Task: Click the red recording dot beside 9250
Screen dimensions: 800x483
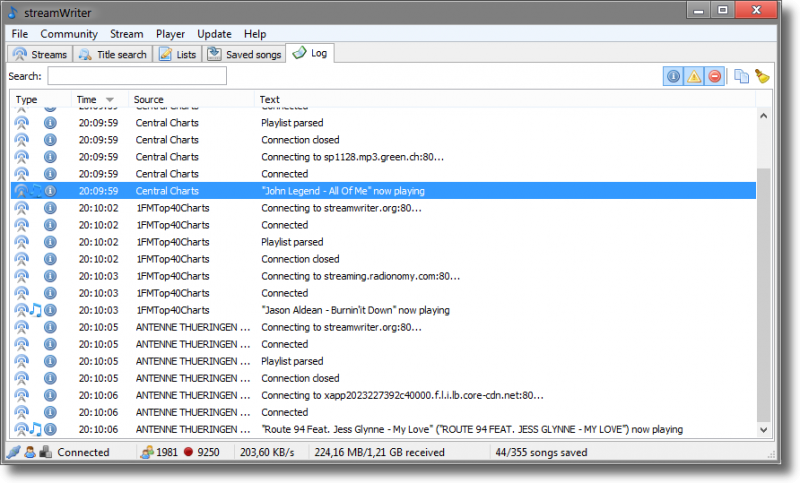Action: (188, 452)
